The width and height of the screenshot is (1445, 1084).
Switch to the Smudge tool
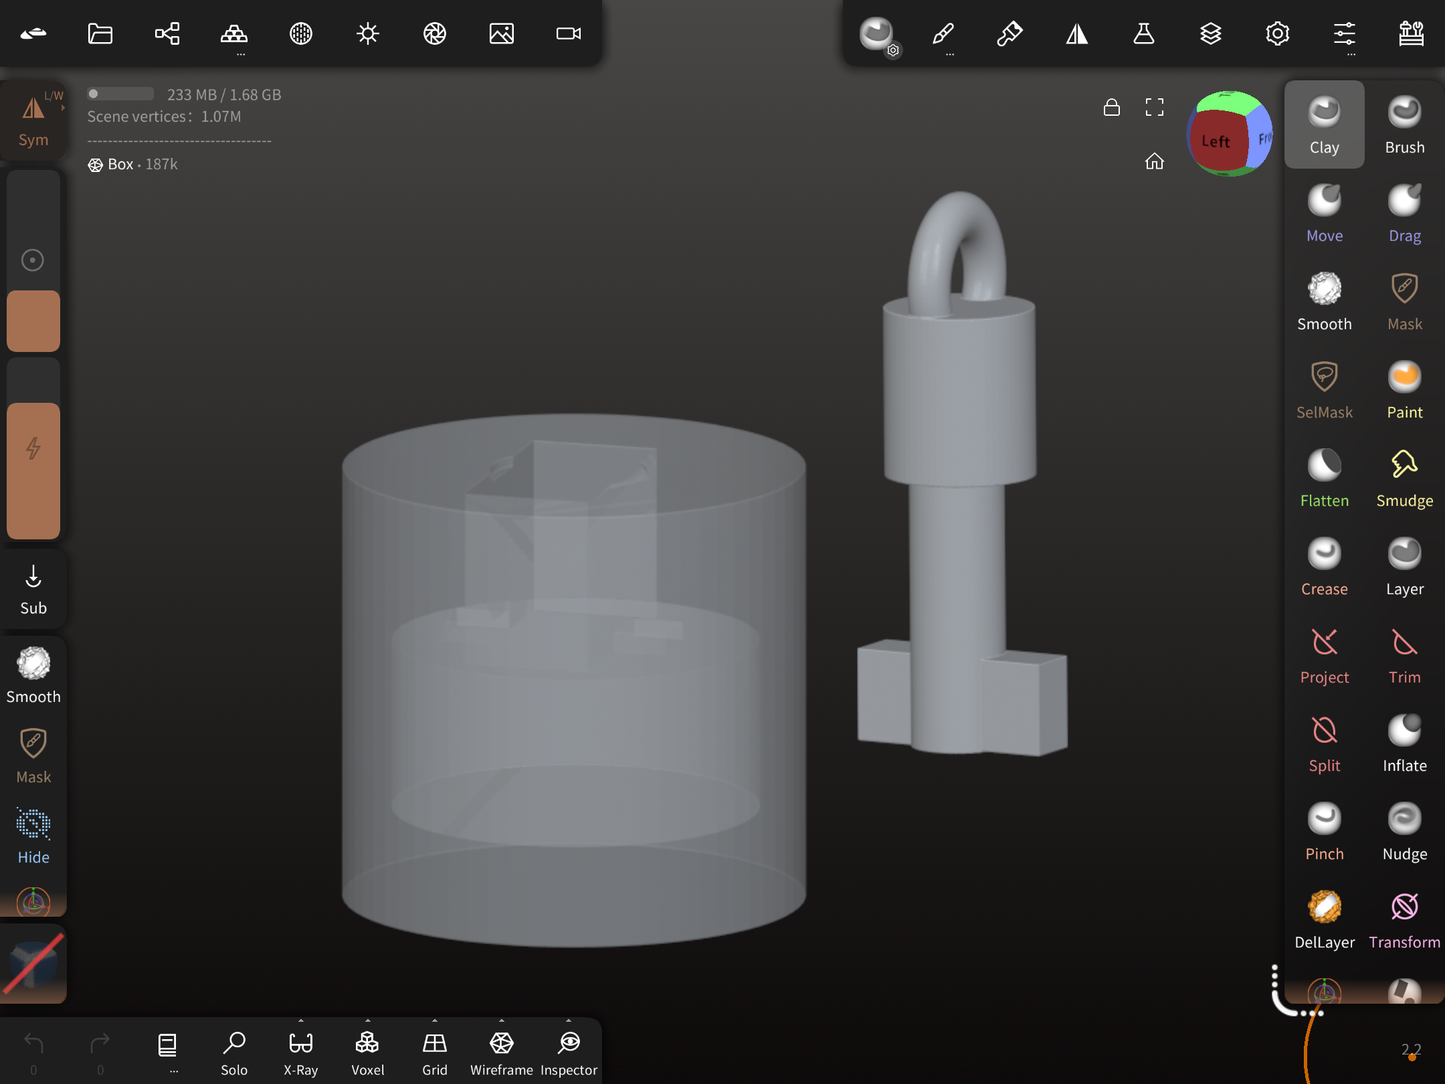point(1404,477)
